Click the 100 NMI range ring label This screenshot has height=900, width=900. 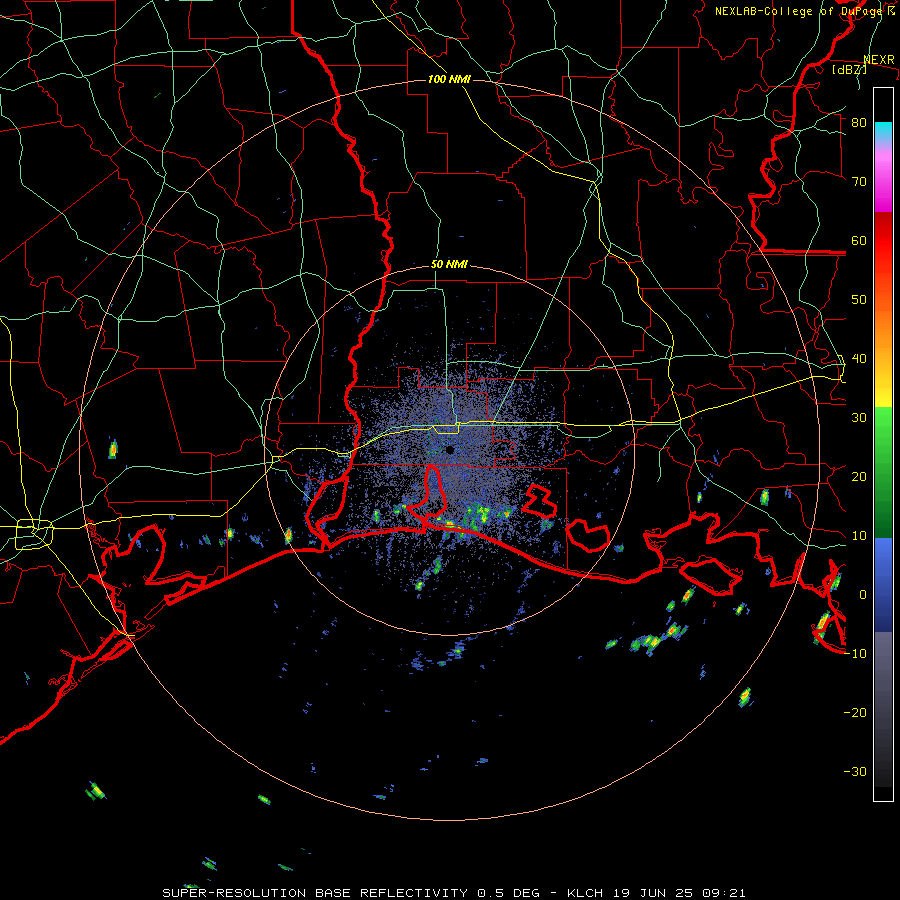(x=449, y=79)
